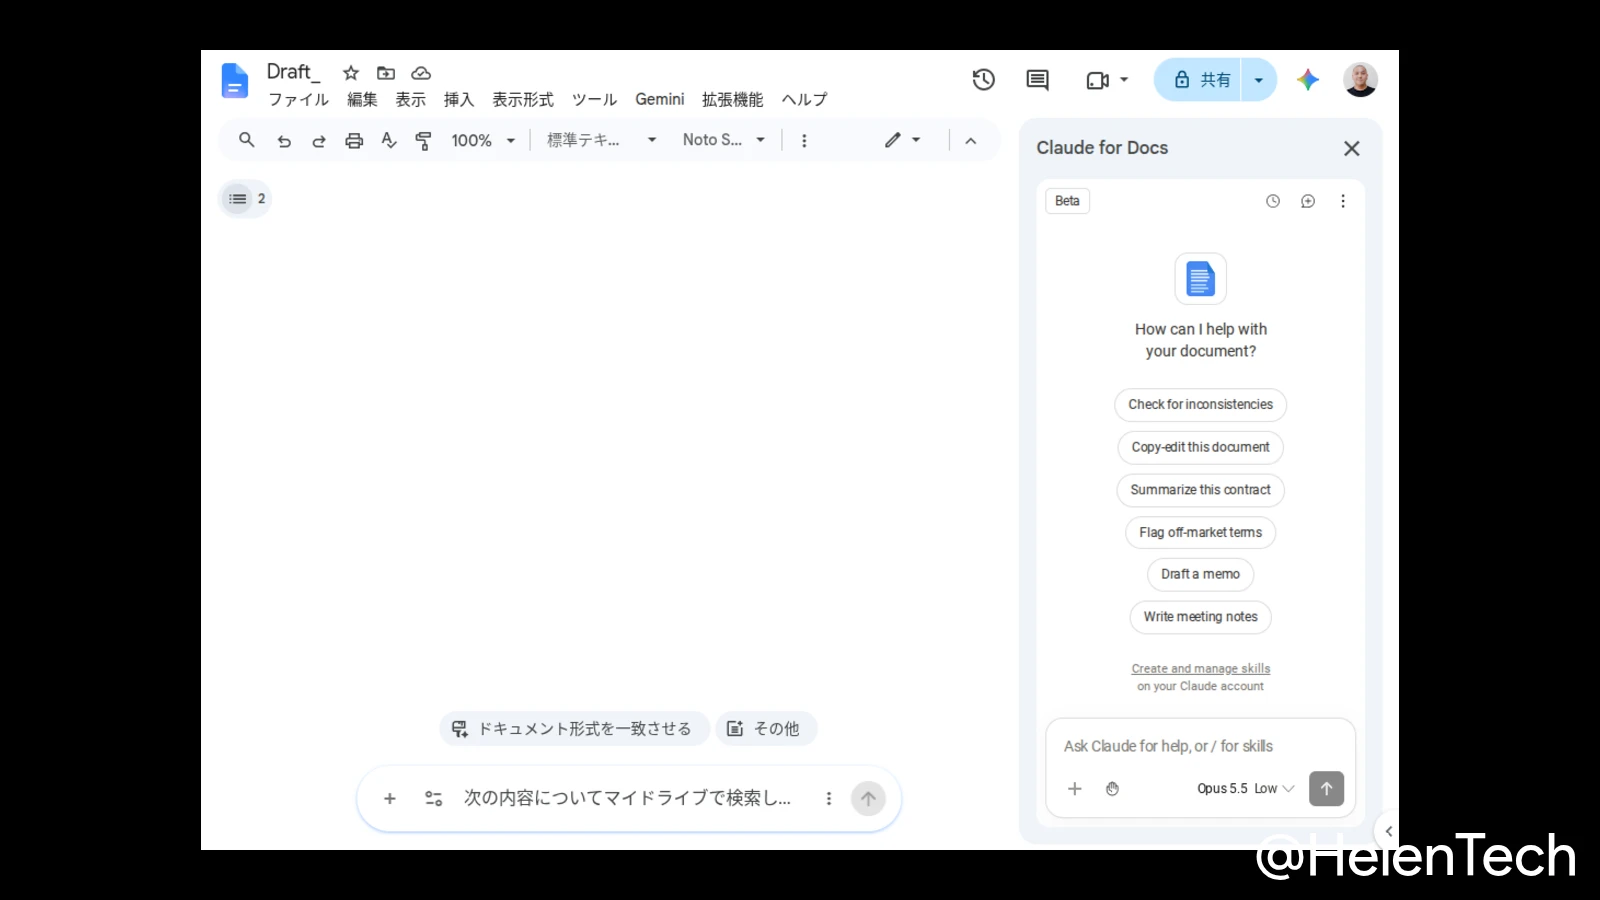The image size is (1600, 900).
Task: Close Claude for Docs panel
Action: click(1352, 148)
